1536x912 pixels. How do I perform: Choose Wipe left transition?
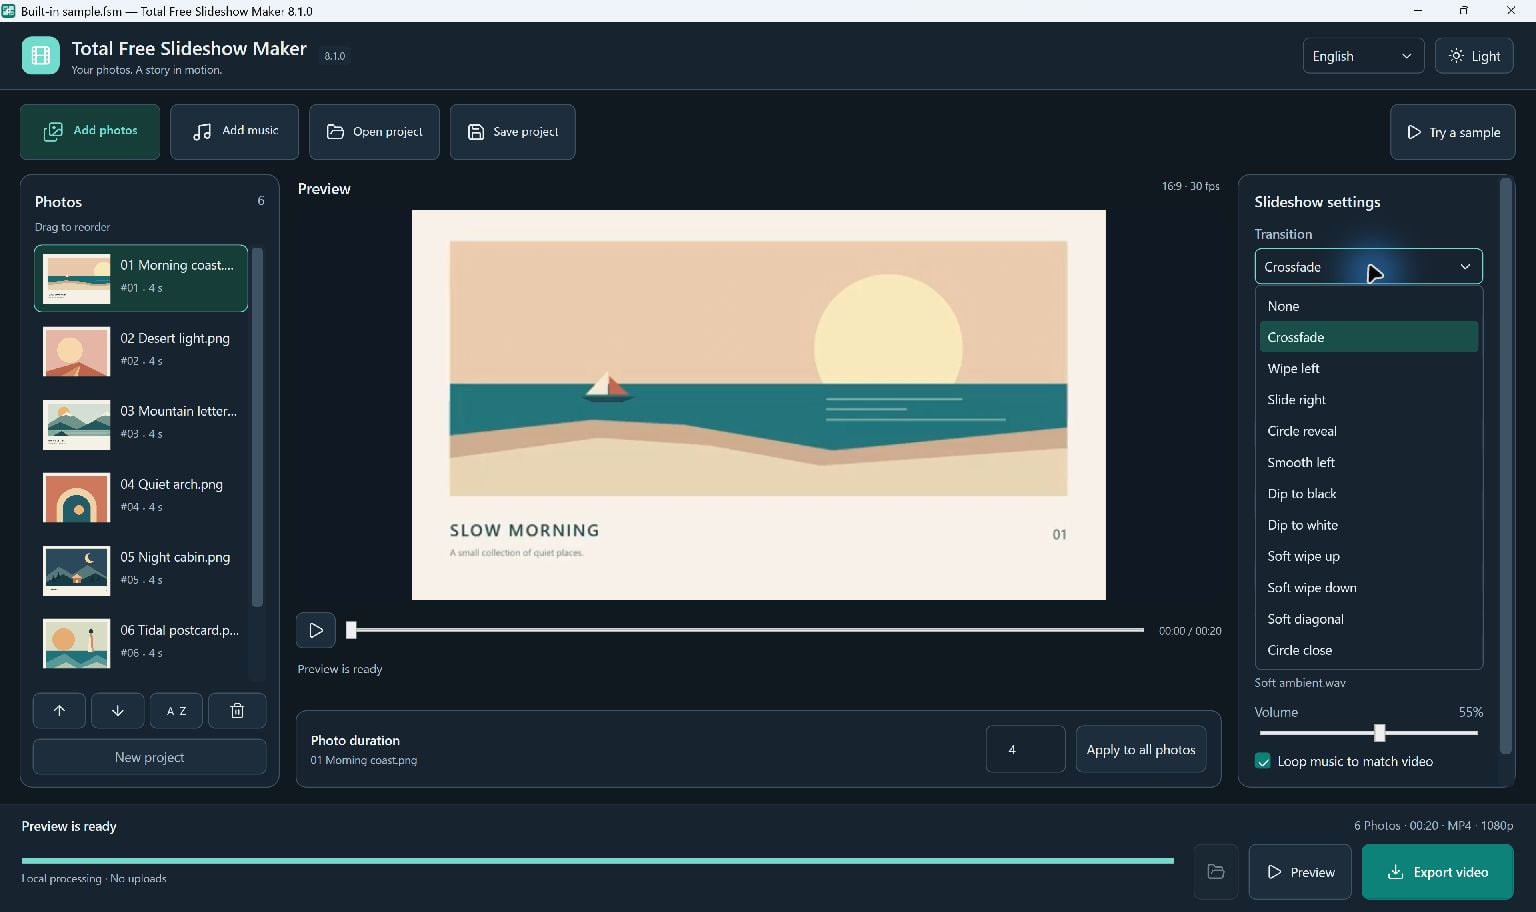[x=1369, y=368]
